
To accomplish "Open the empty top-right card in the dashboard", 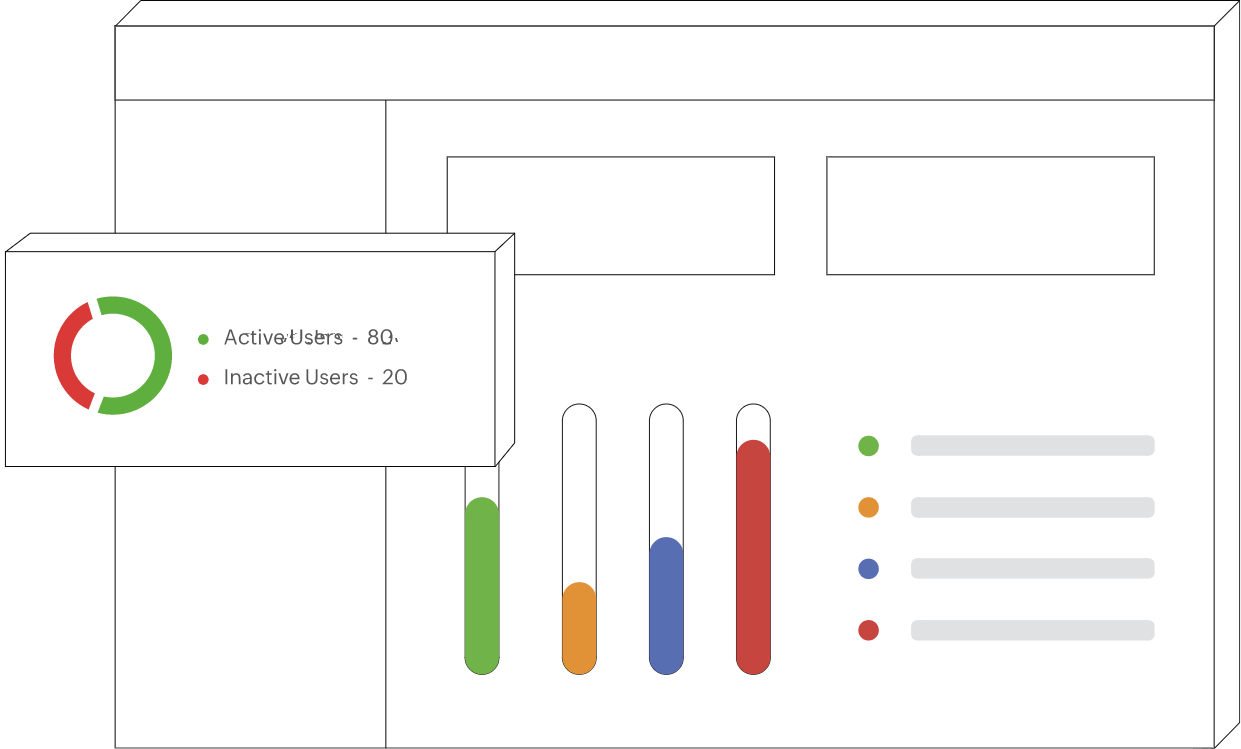I will tap(990, 215).
